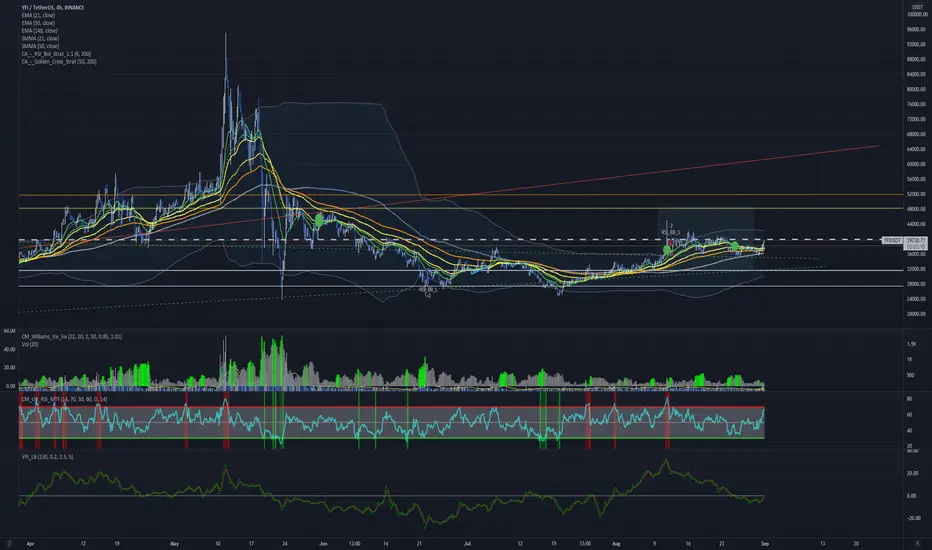Select the Vol (20) indicator legend
The width and height of the screenshot is (932, 550).
pyautogui.click(x=30, y=344)
